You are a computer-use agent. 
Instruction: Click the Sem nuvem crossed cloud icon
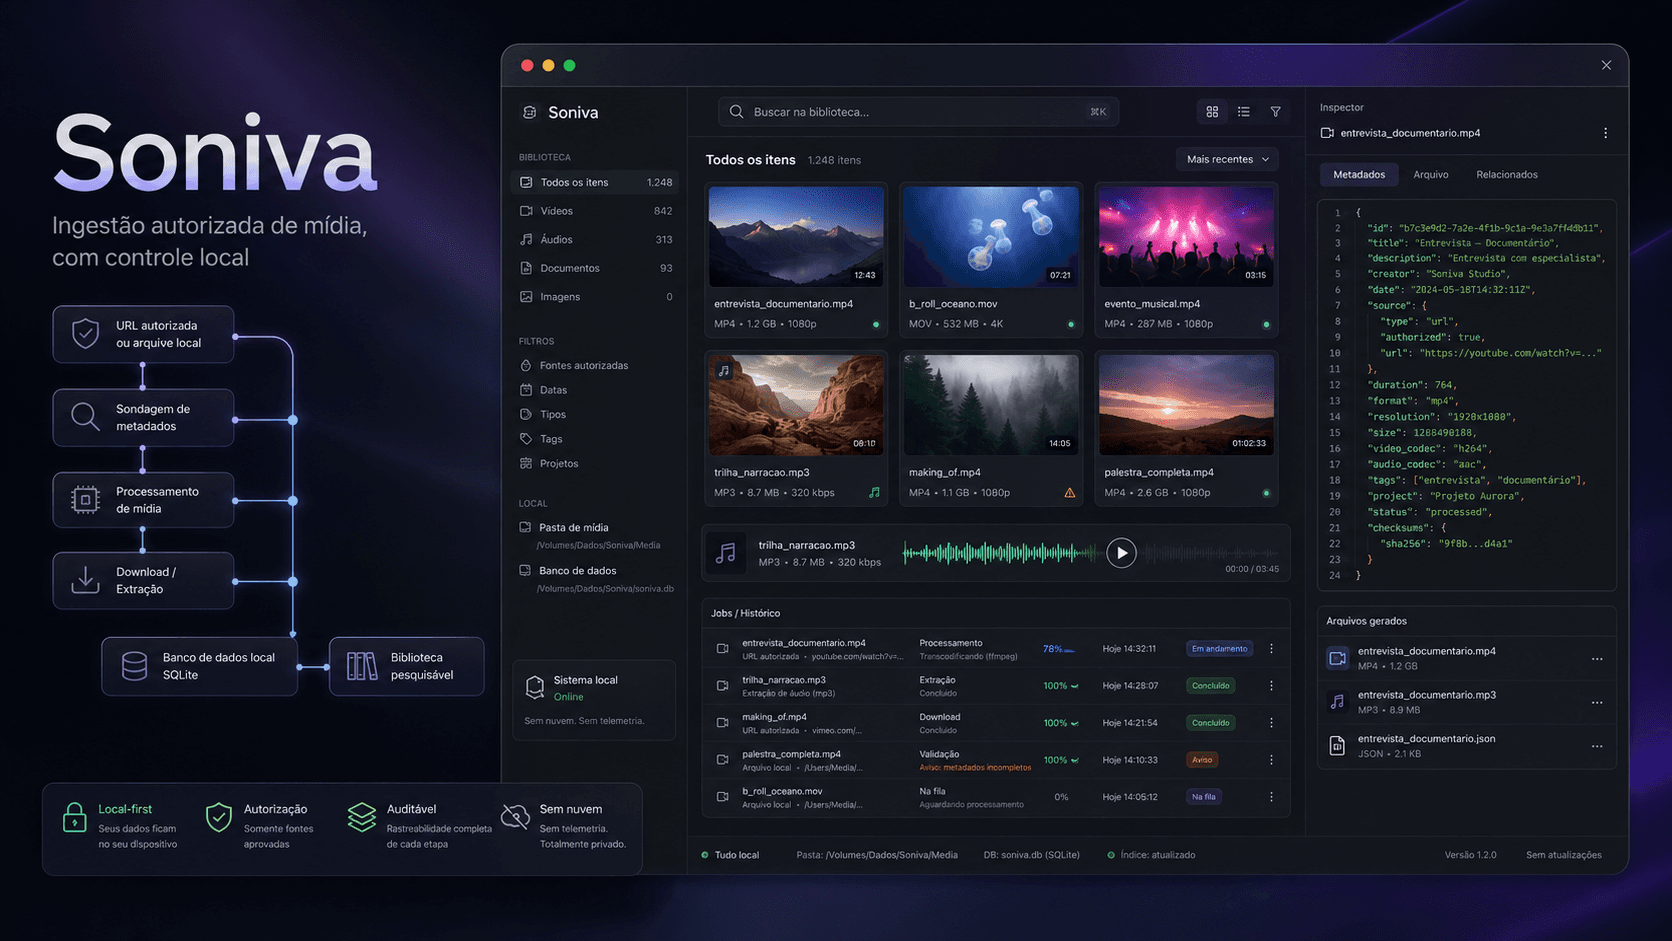[x=516, y=816]
